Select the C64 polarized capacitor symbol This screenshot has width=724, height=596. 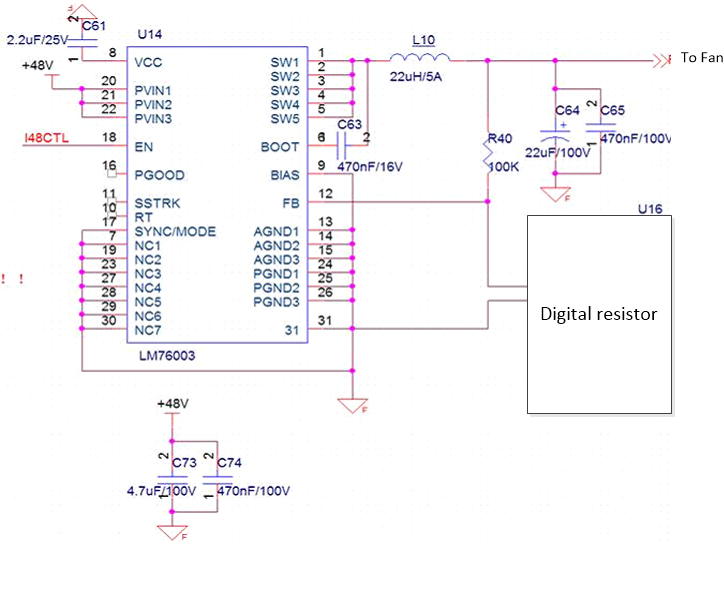click(x=555, y=135)
